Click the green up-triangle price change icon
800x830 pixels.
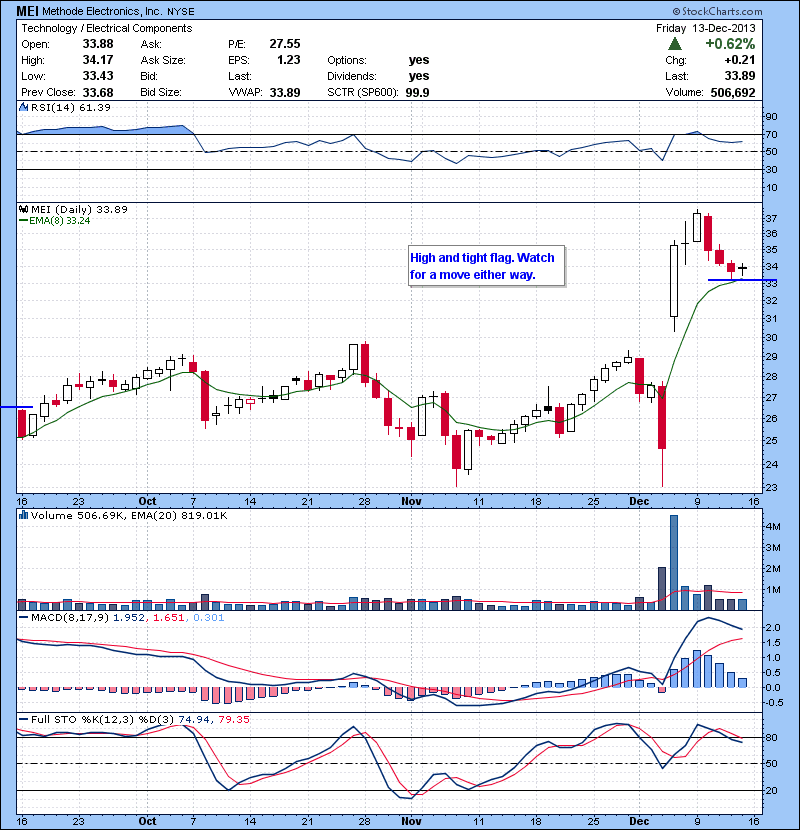674,43
